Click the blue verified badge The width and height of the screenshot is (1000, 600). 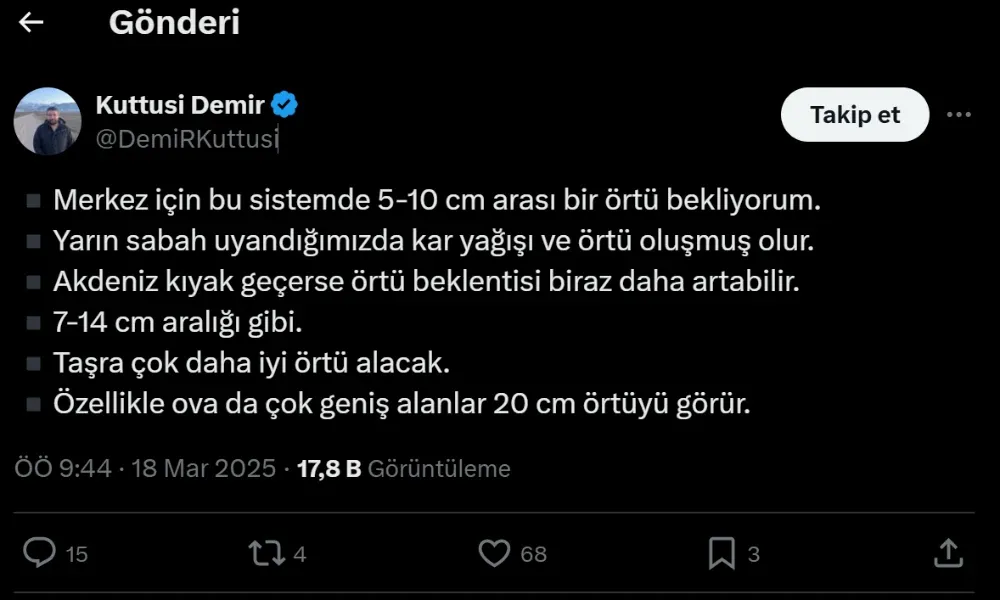coord(285,104)
